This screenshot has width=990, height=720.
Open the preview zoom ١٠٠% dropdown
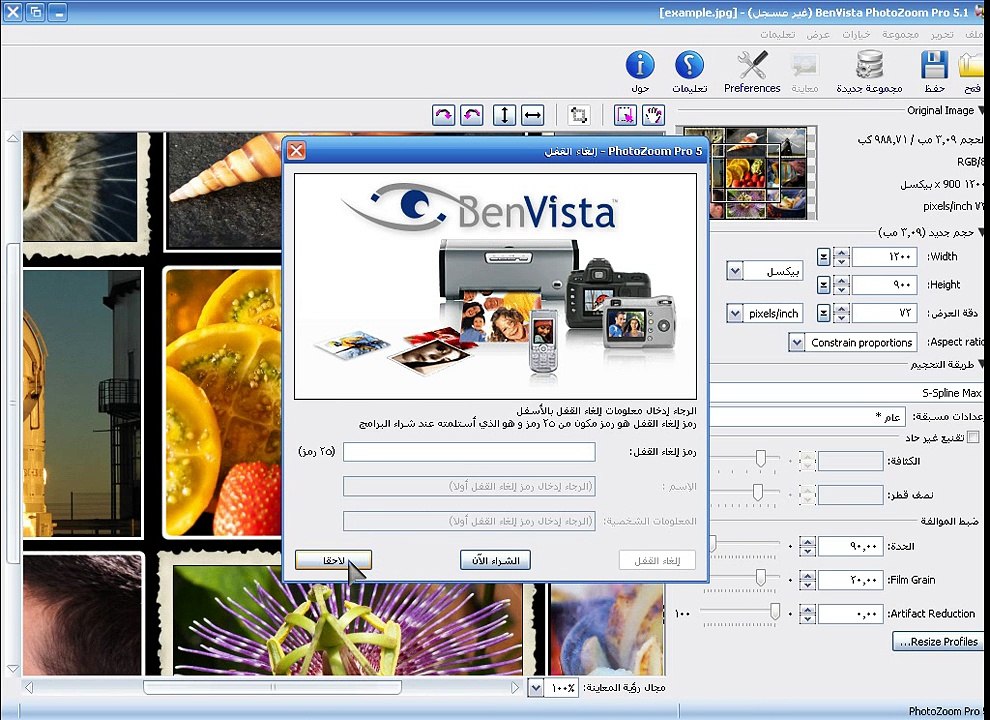tap(535, 688)
